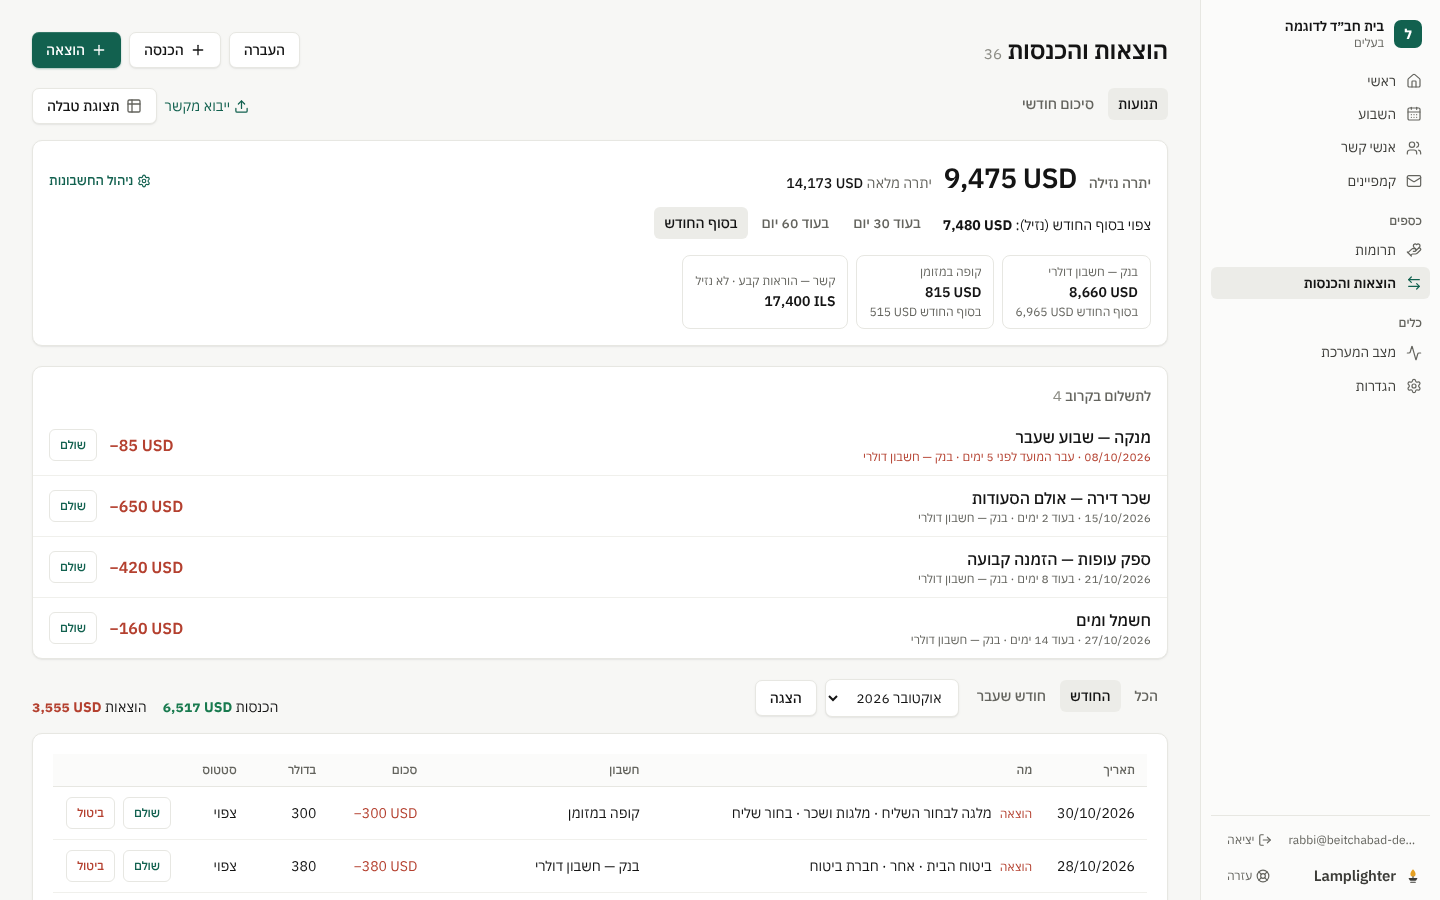1440x900 pixels.
Task: Filter transactions by חודש שעבר
Action: point(1011,696)
